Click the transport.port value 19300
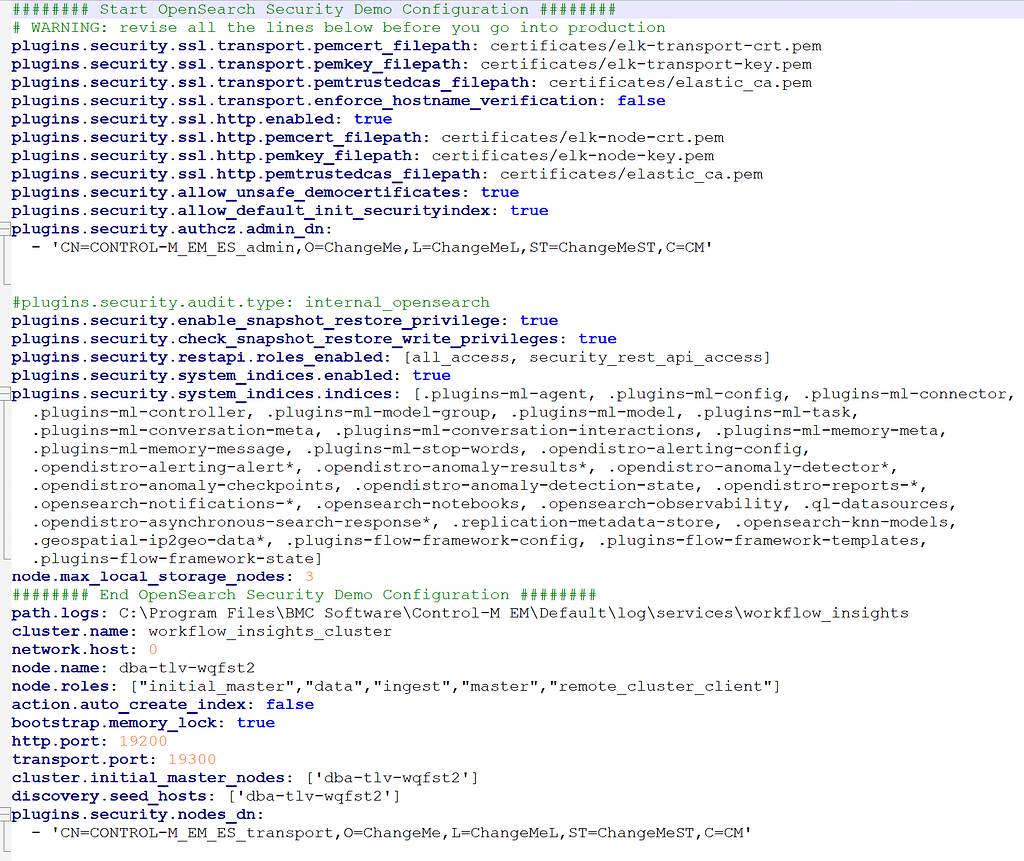This screenshot has height=861, width=1024. (190, 759)
